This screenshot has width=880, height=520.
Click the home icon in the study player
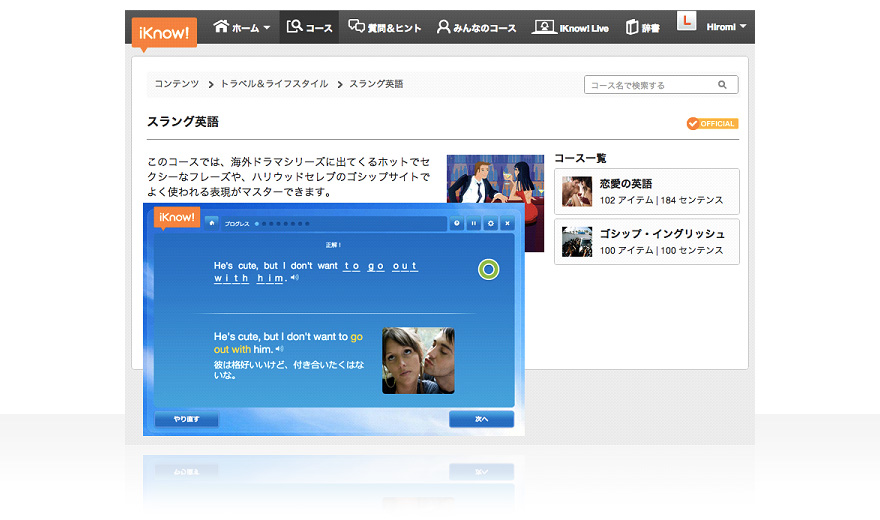pyautogui.click(x=212, y=223)
